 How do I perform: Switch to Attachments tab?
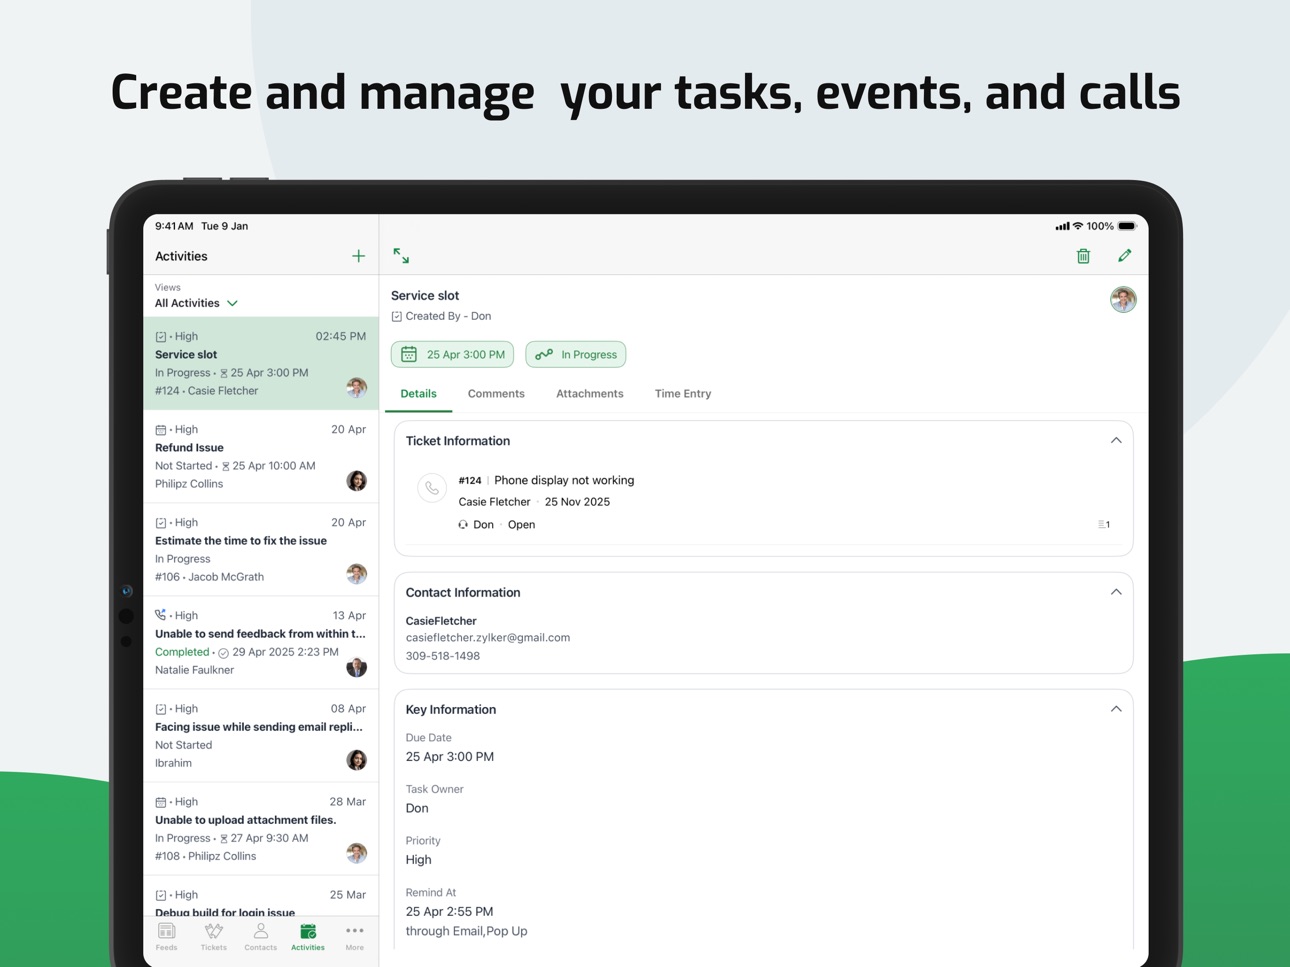[589, 394]
